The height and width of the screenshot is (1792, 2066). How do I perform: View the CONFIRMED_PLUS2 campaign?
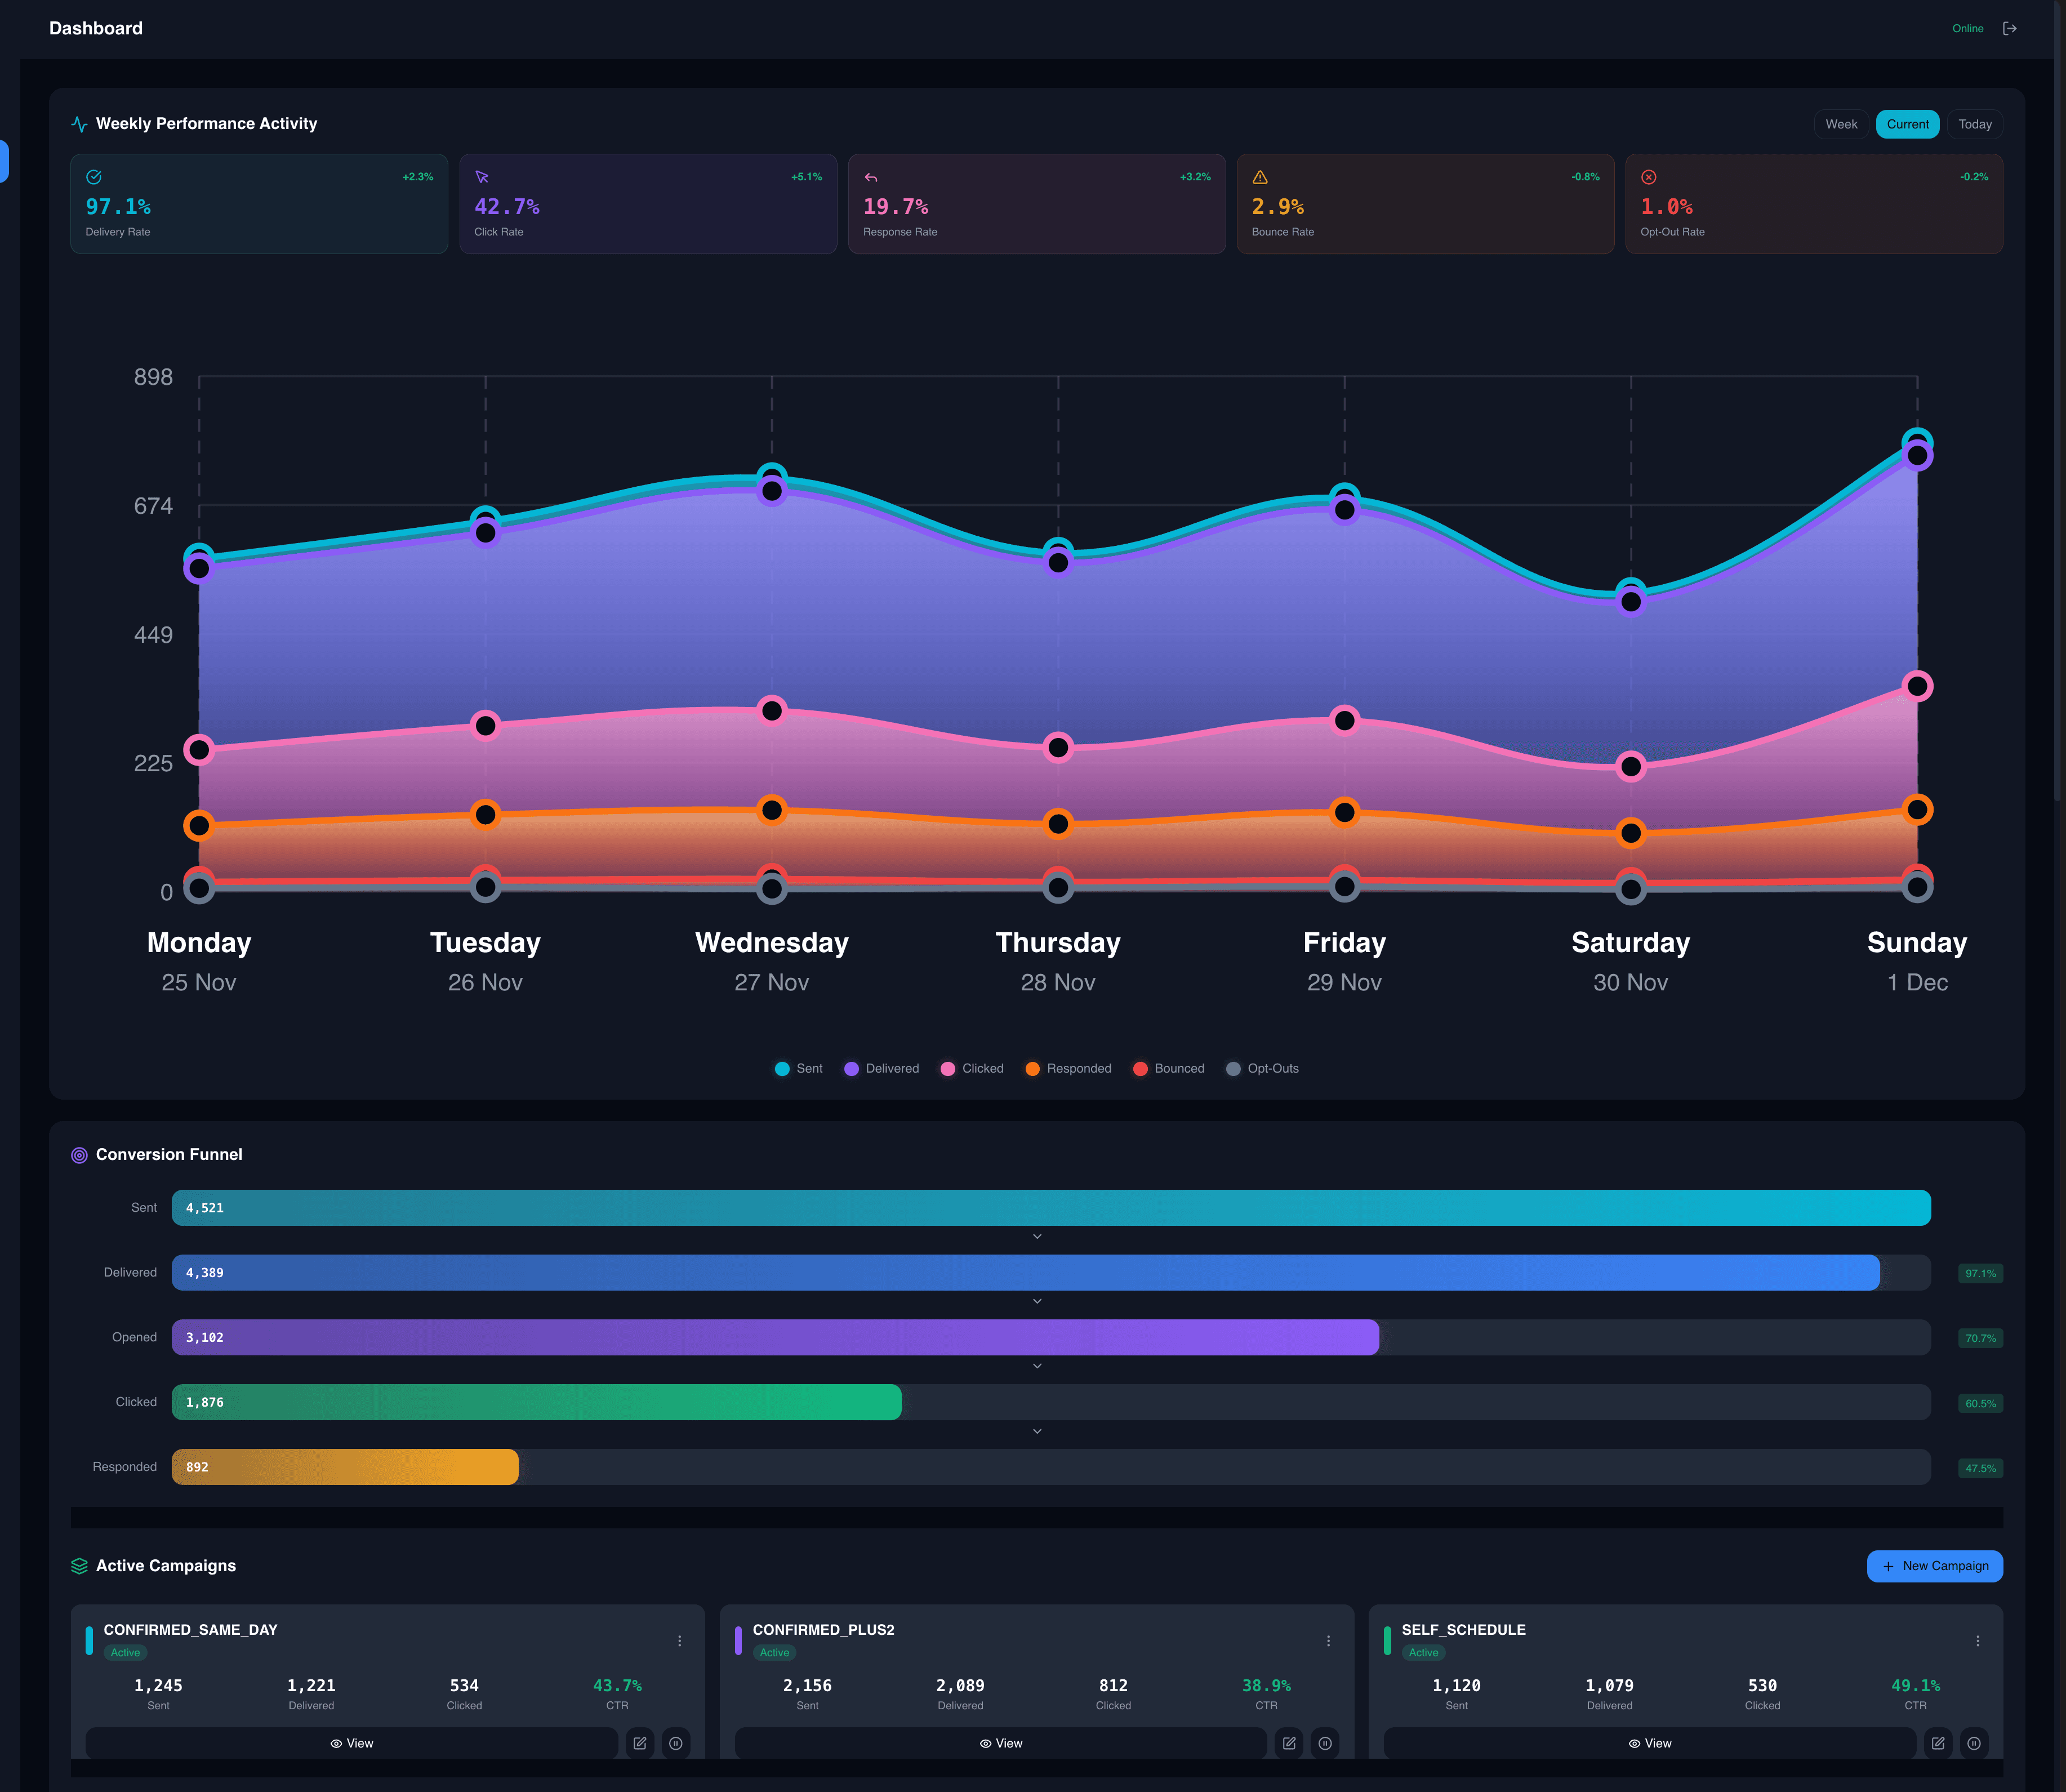tap(1001, 1743)
